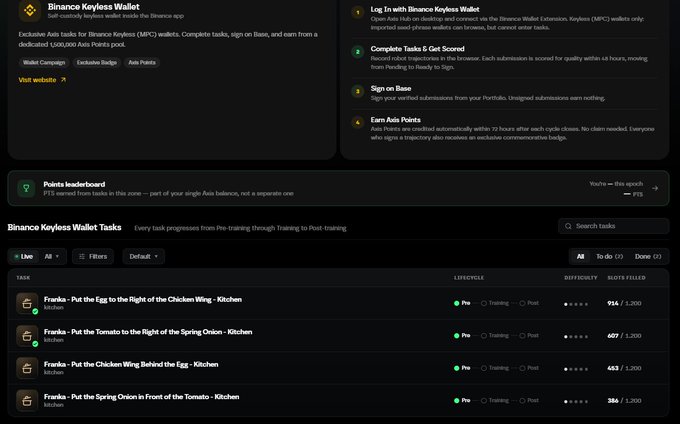
Task: Click the search magnifier icon
Action: point(568,226)
